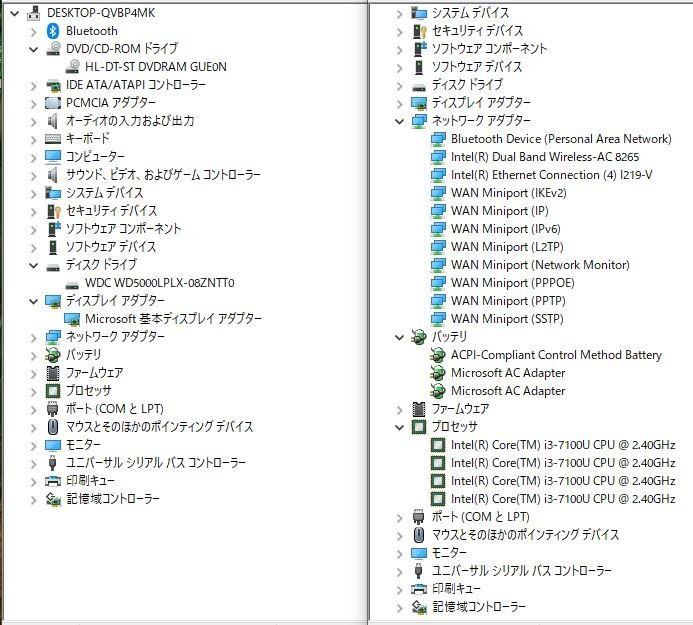This screenshot has width=693, height=625.
Task: Expand left pane プロセッサ category
Action: [x=34, y=391]
